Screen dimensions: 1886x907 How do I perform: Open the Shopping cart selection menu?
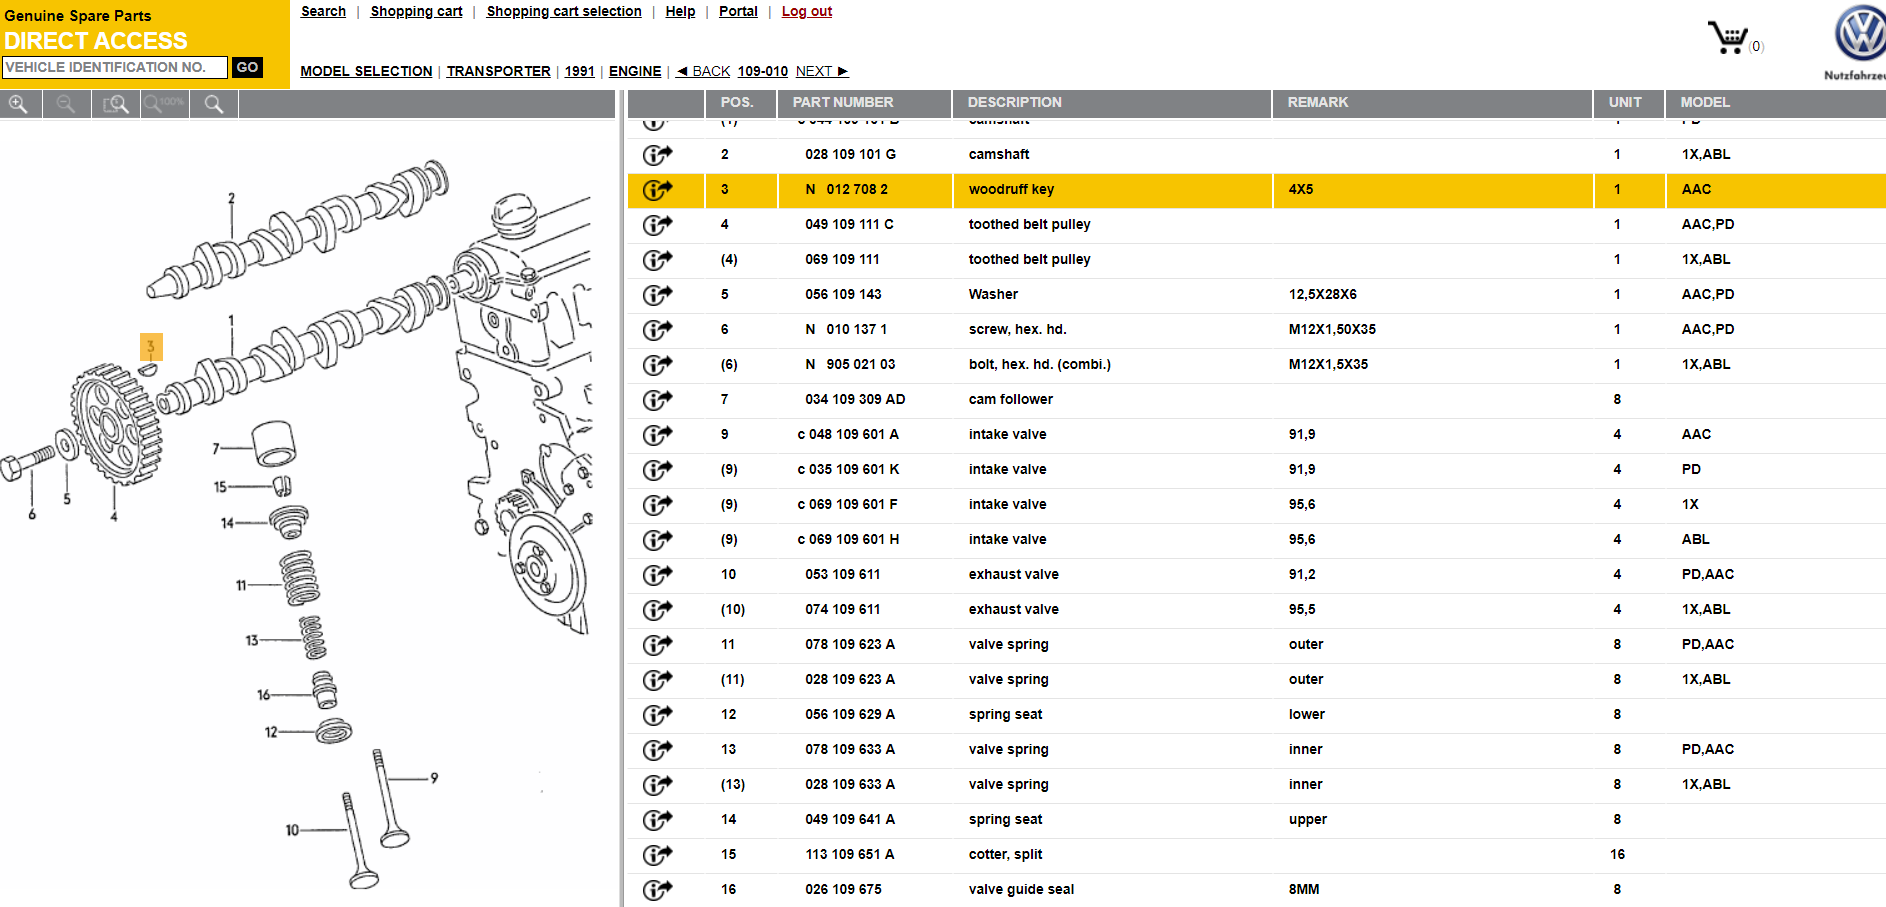pos(563,12)
